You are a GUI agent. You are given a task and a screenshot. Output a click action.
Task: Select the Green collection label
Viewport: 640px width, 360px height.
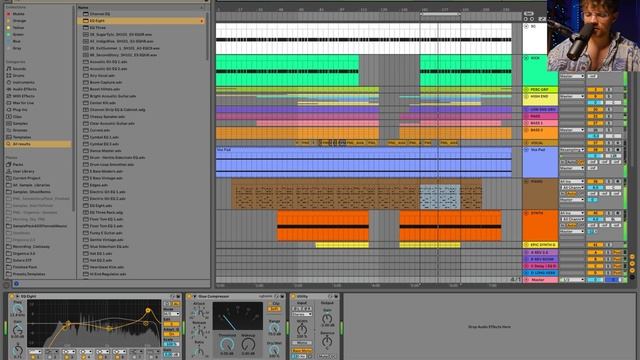coord(18,35)
